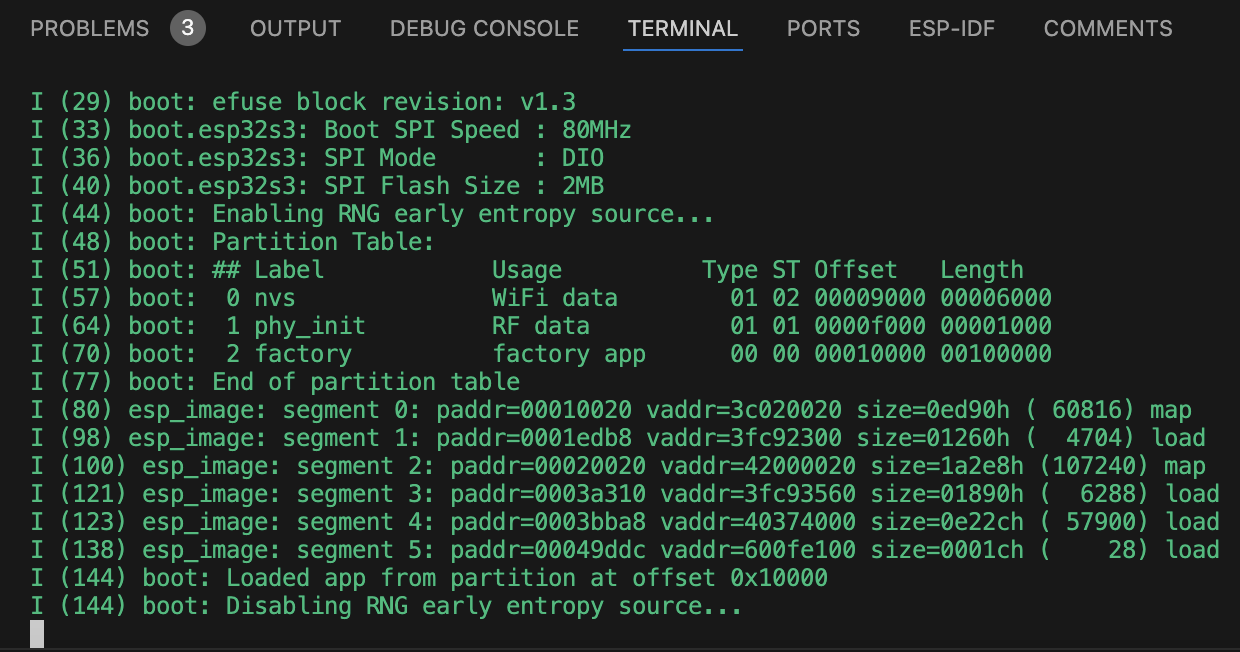
Task: Click the SPI Flash Size 2MB line
Action: point(317,186)
